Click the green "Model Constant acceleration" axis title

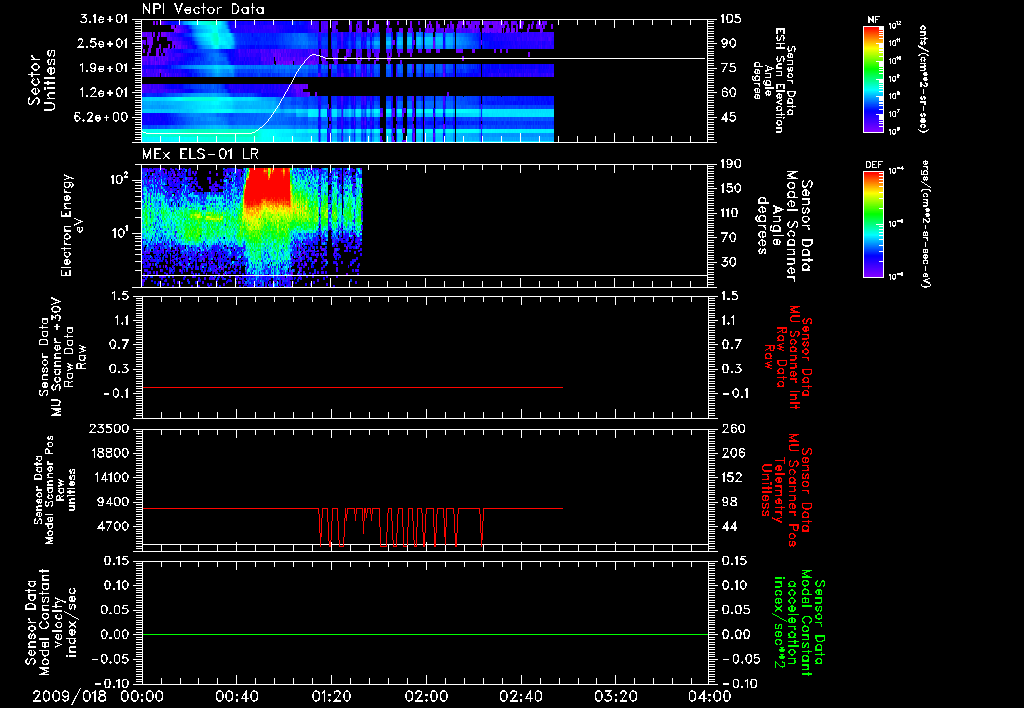(x=799, y=624)
